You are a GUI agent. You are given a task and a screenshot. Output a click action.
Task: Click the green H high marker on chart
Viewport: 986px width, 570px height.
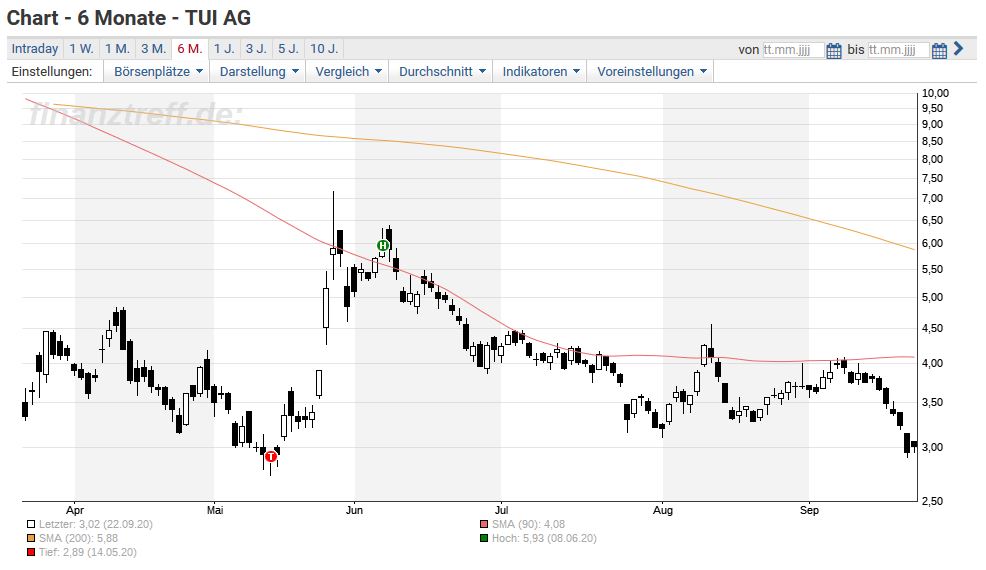[x=383, y=245]
